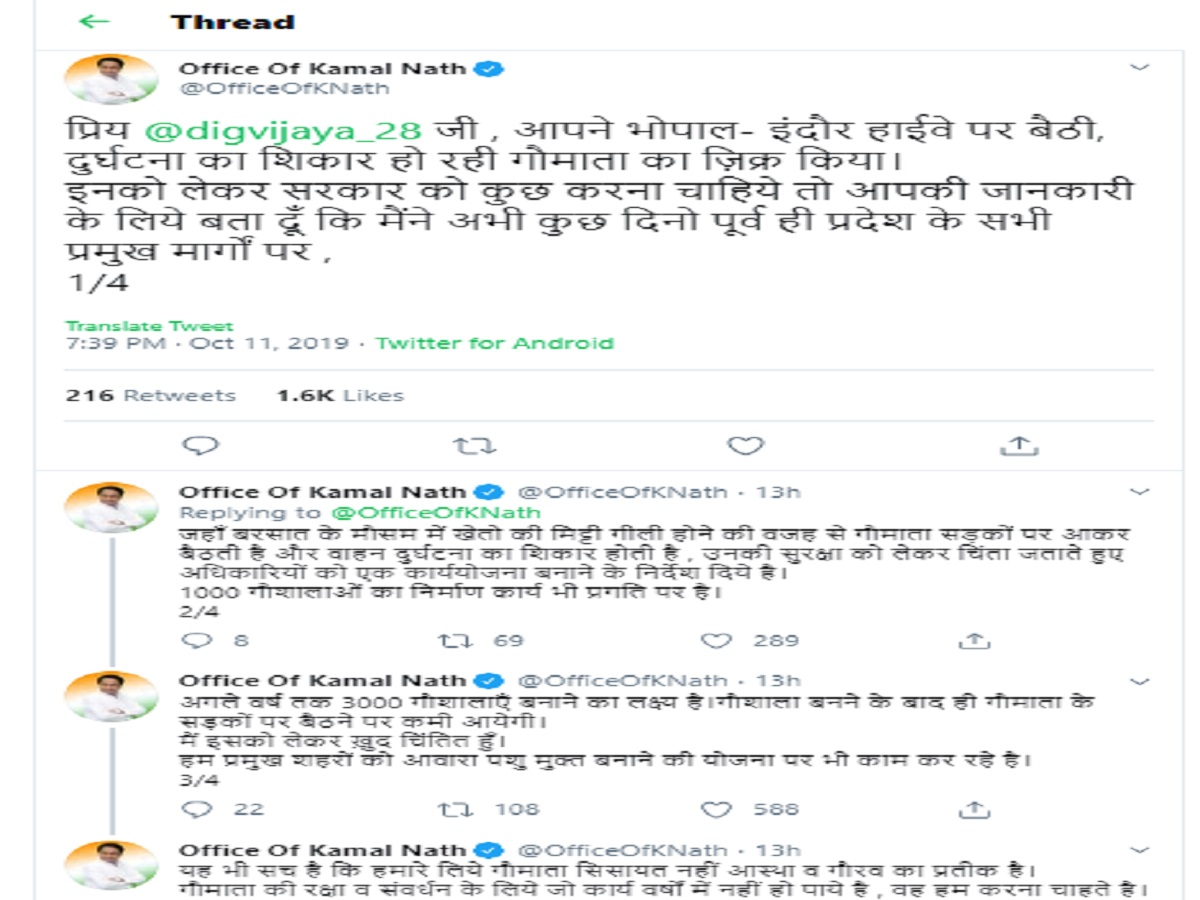Screen dimensions: 1200x900
Task: Click Translate Tweet
Action: click(149, 326)
